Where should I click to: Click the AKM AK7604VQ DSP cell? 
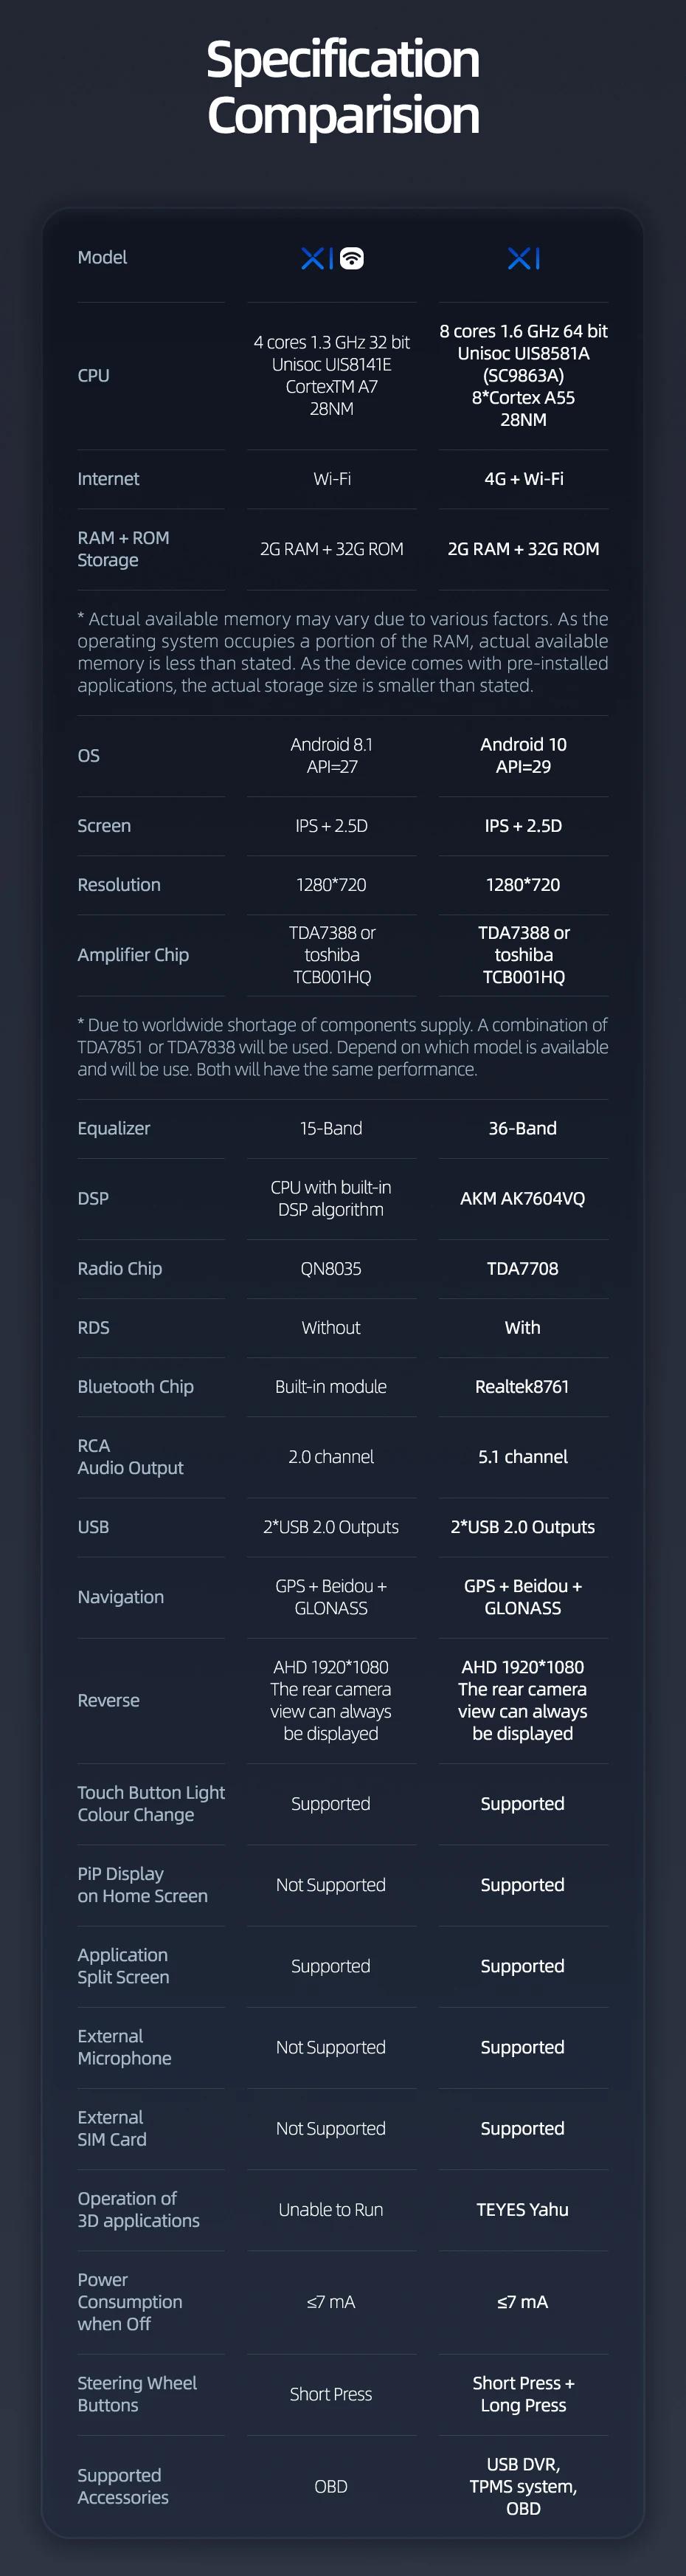coord(522,1198)
